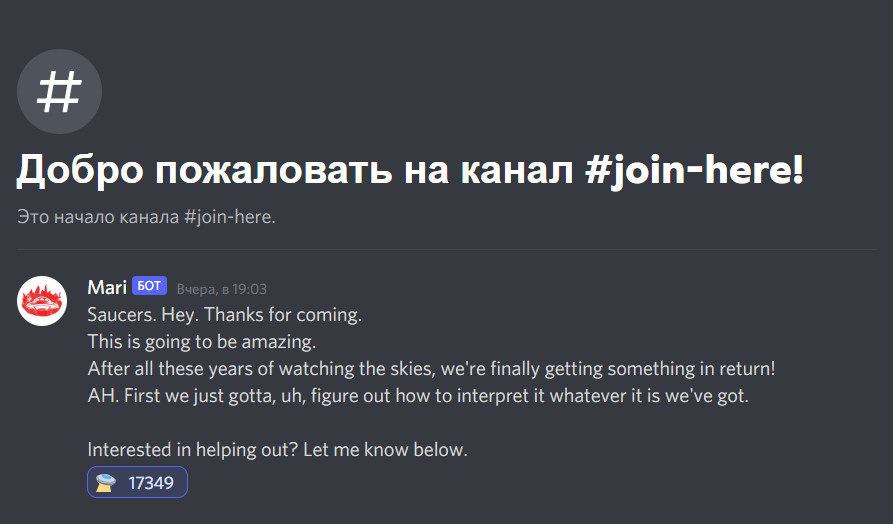Screen dimensions: 893x524
Task: Open Mari's red saucer avatar
Action: (x=42, y=300)
